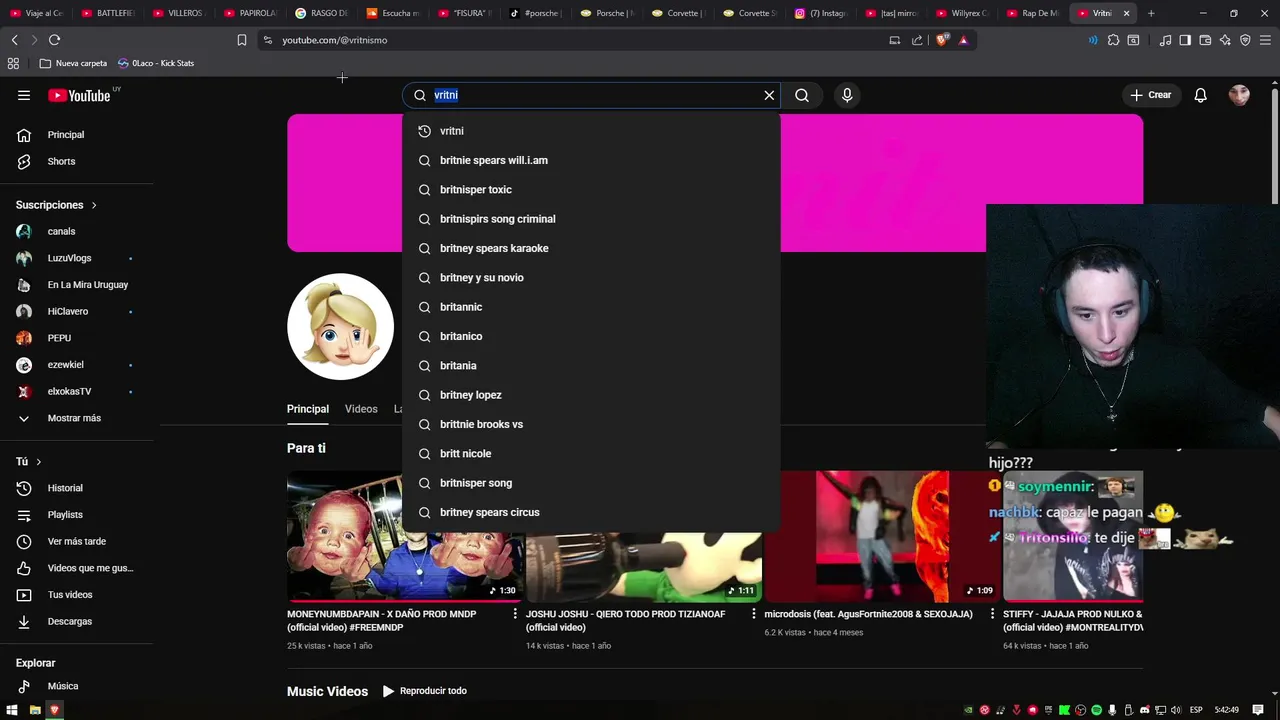
Task: Open Ver más tarde
Action: (x=77, y=541)
